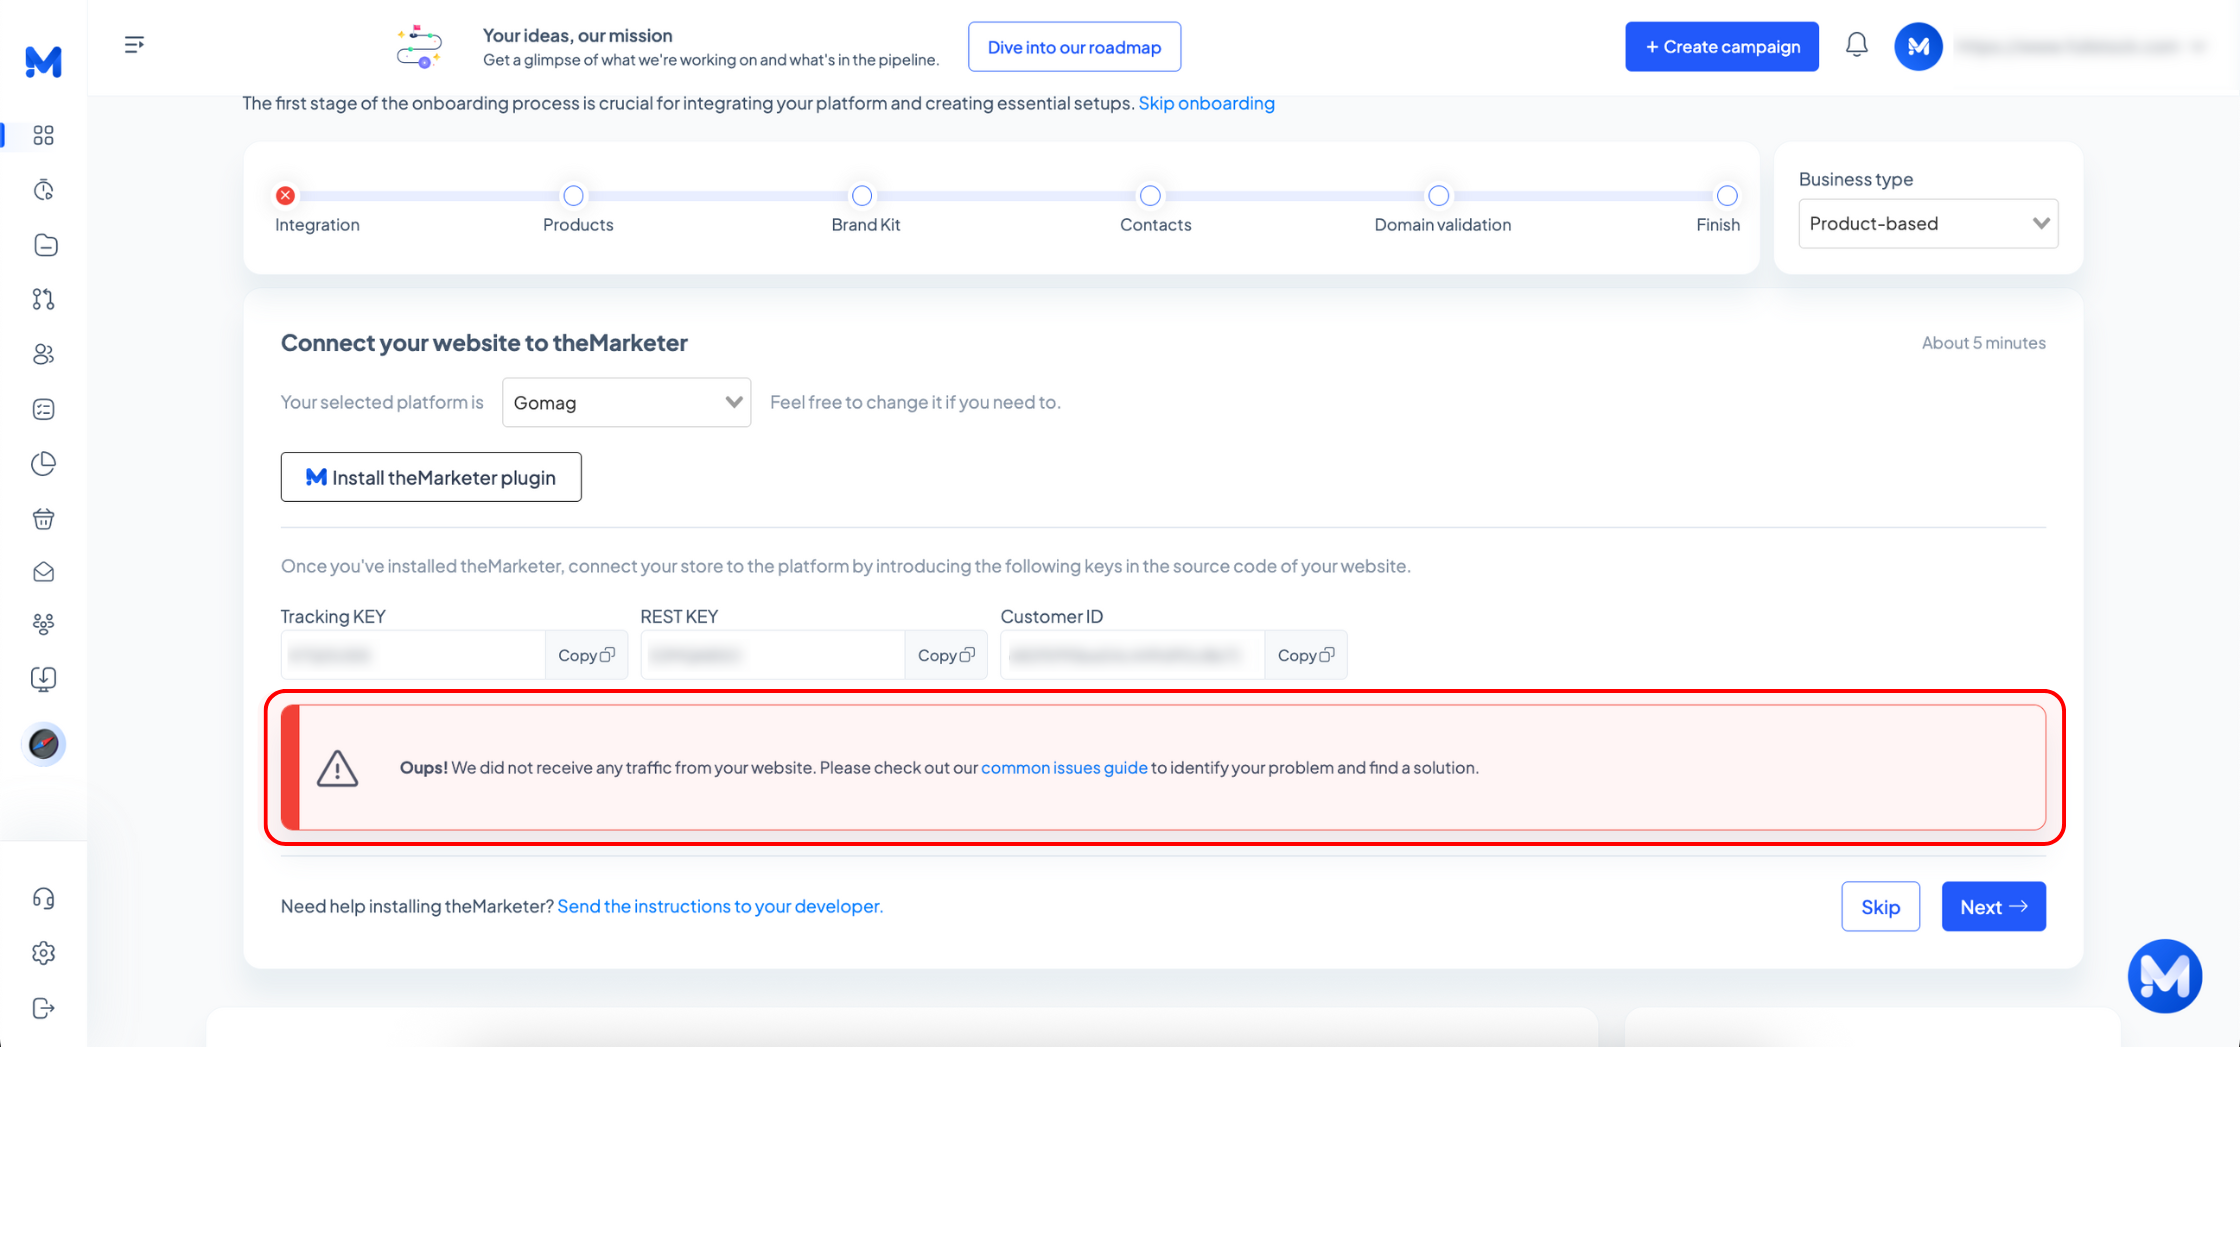Jump to the Finish onboarding step

point(1727,195)
